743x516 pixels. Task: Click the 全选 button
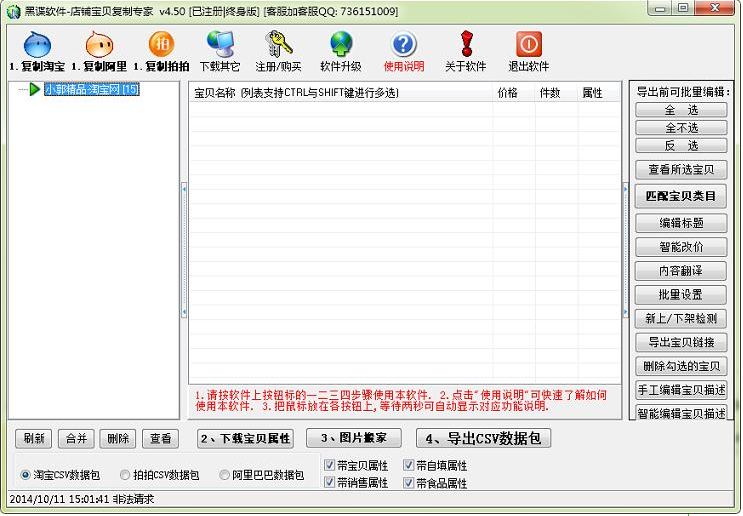[x=681, y=110]
